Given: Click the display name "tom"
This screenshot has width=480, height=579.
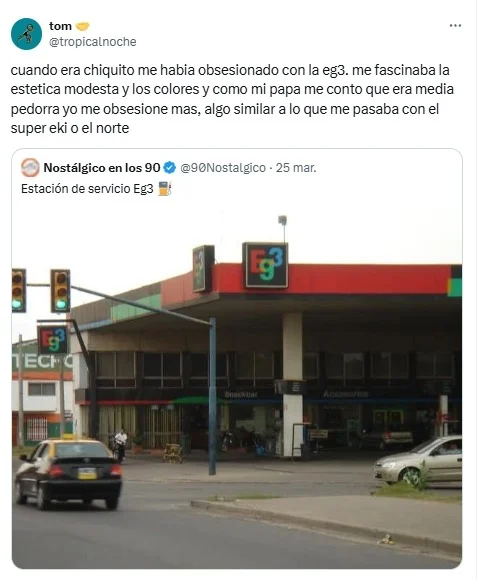Looking at the screenshot, I should (x=60, y=26).
